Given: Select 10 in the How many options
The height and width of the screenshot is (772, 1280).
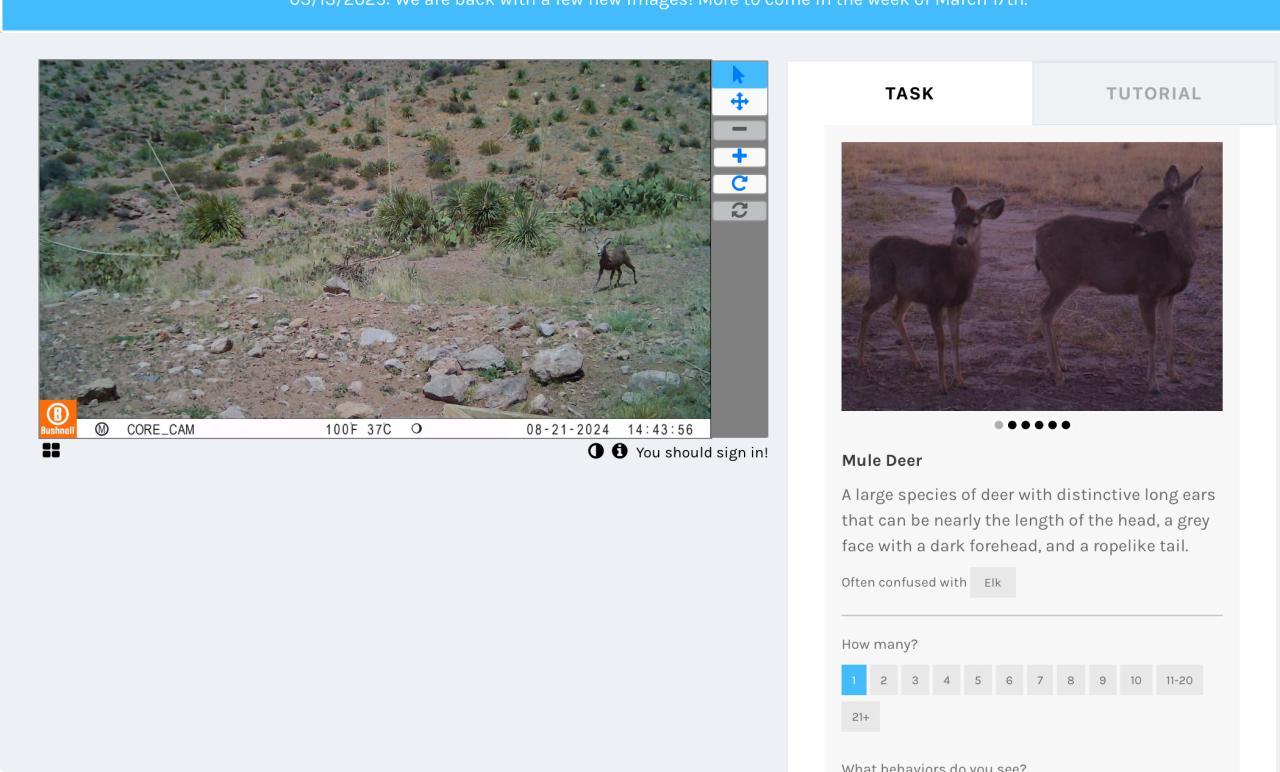Looking at the screenshot, I should pyautogui.click(x=1136, y=680).
